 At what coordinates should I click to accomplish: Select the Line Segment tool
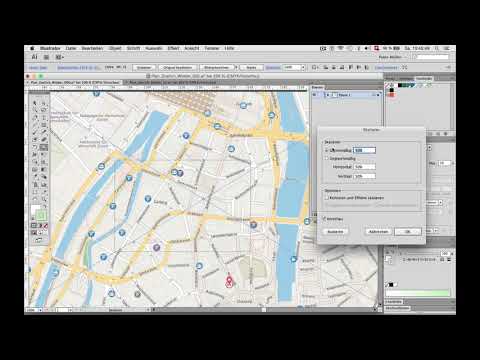click(35, 125)
